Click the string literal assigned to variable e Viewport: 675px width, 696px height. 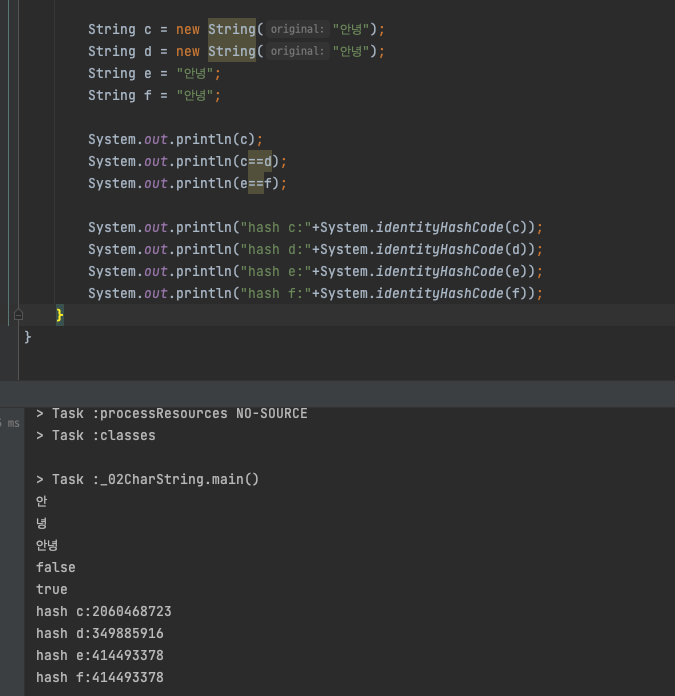pos(194,73)
